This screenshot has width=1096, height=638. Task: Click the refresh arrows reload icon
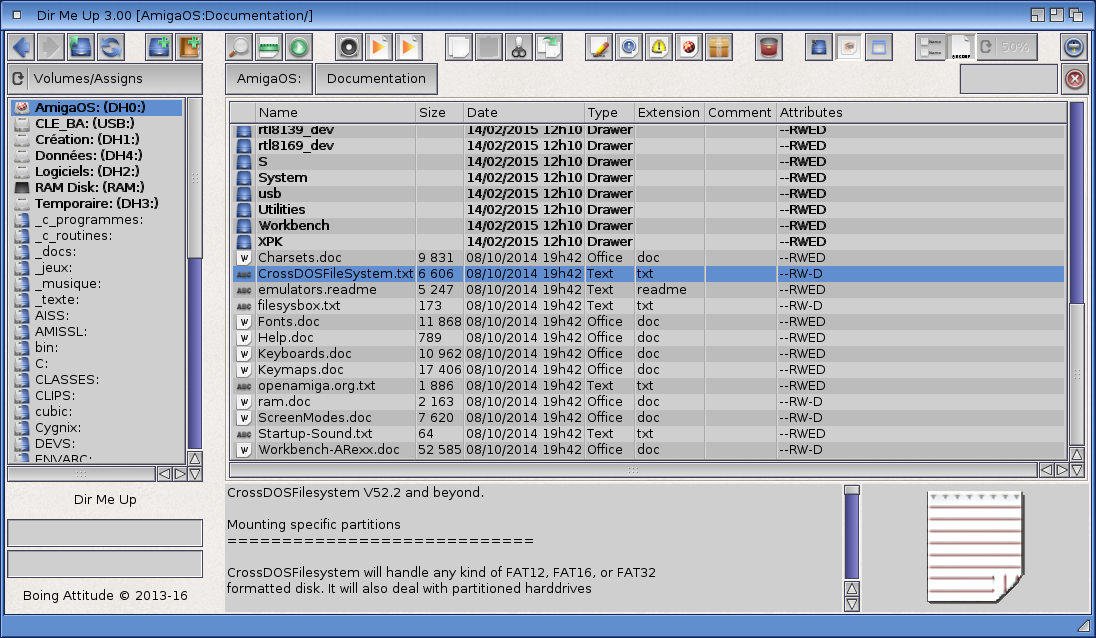(x=110, y=47)
